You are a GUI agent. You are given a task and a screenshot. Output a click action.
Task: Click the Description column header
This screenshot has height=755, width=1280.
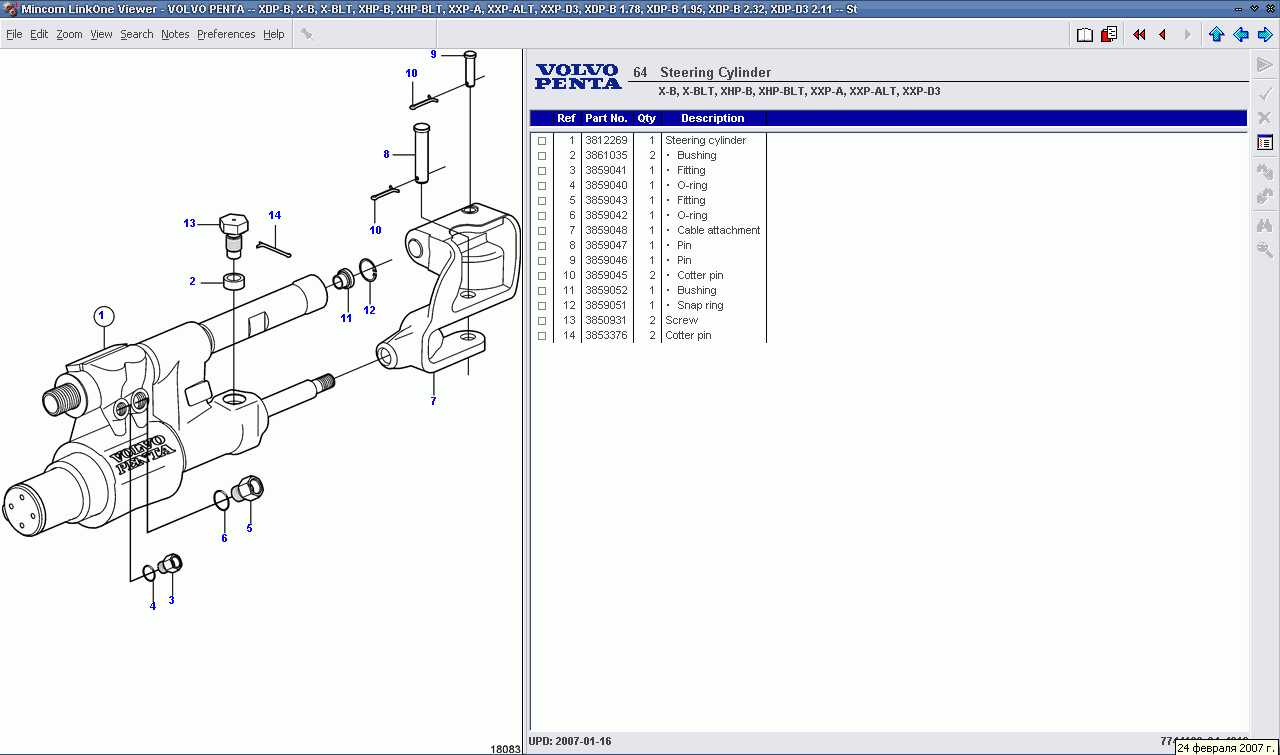click(713, 118)
